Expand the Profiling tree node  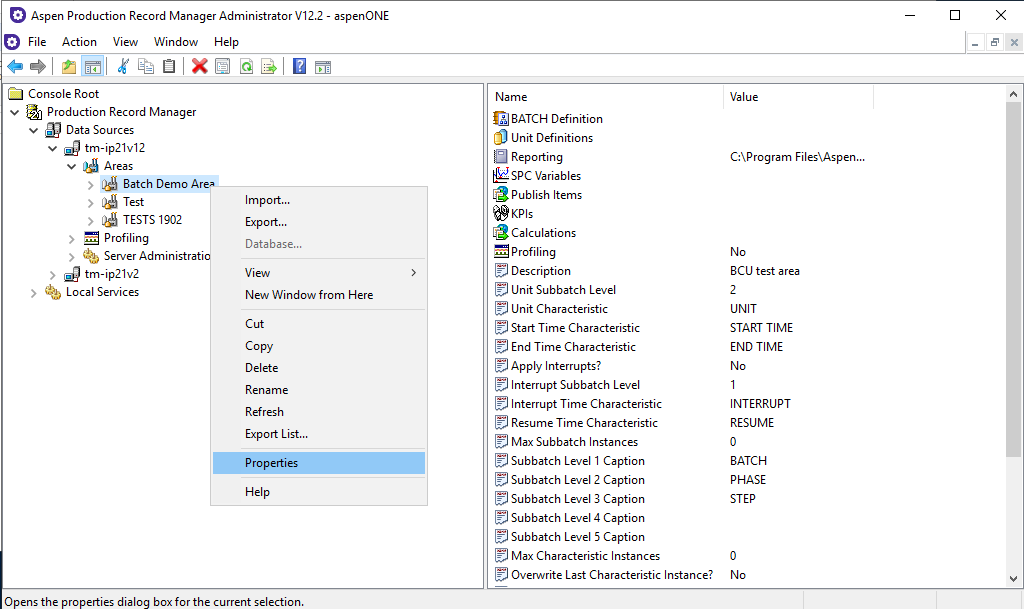[x=72, y=238]
